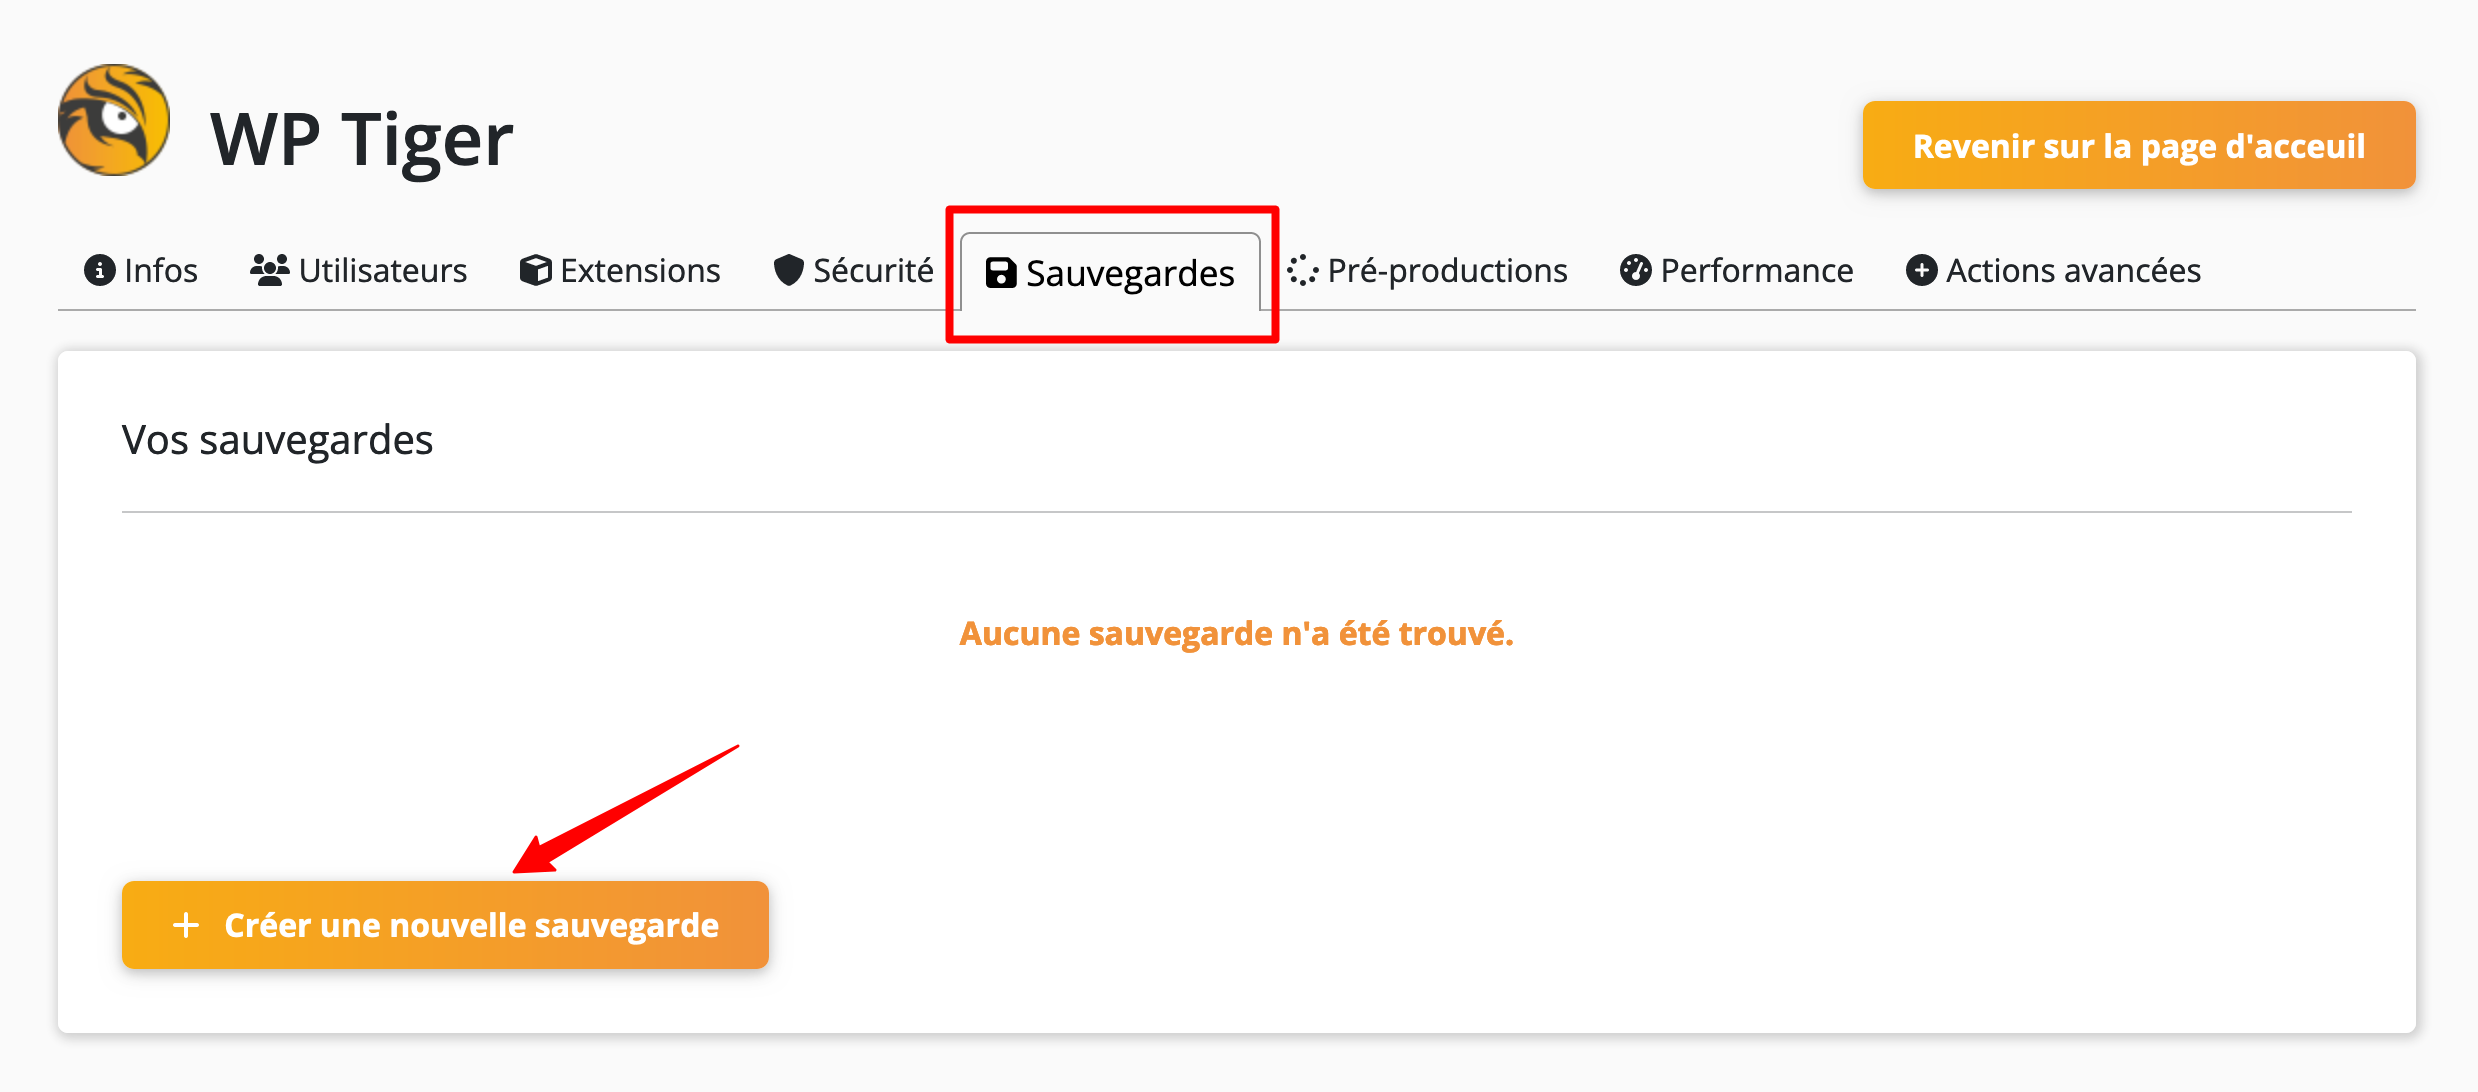Open the Pré-productions tab
The width and height of the screenshot is (2478, 1092).
(x=1447, y=270)
